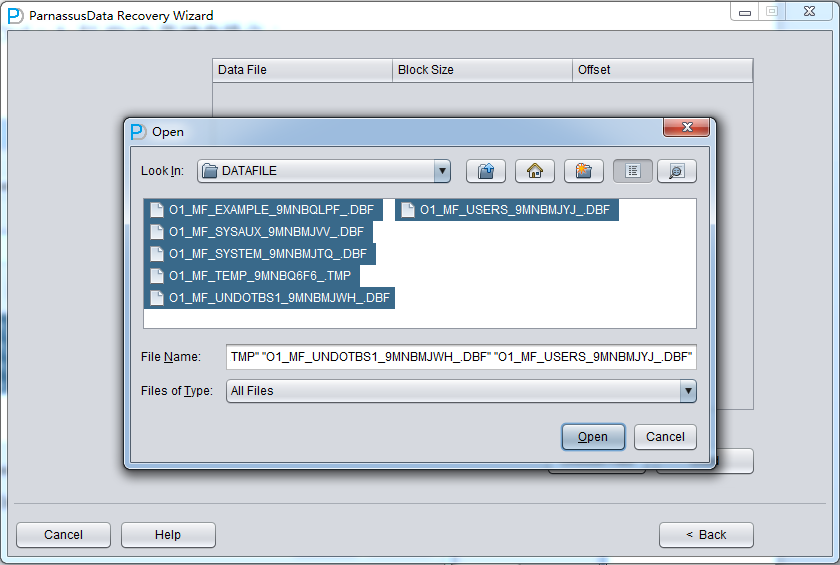The width and height of the screenshot is (840, 565).
Task: Close the Open dialog window
Action: click(x=687, y=128)
